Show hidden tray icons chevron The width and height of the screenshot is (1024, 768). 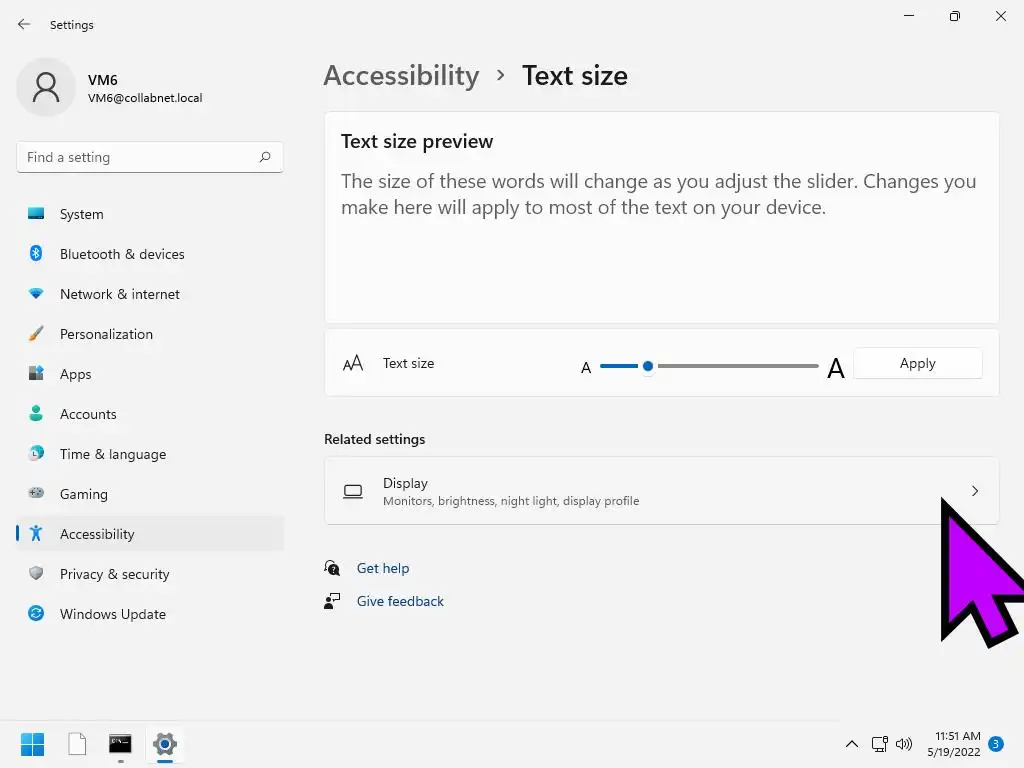pos(852,744)
